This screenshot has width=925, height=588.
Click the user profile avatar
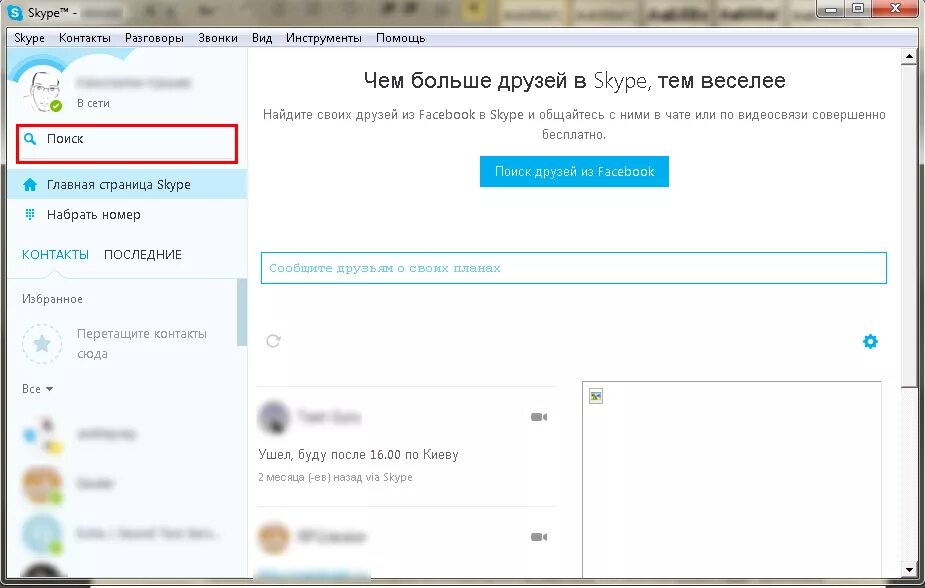point(41,91)
